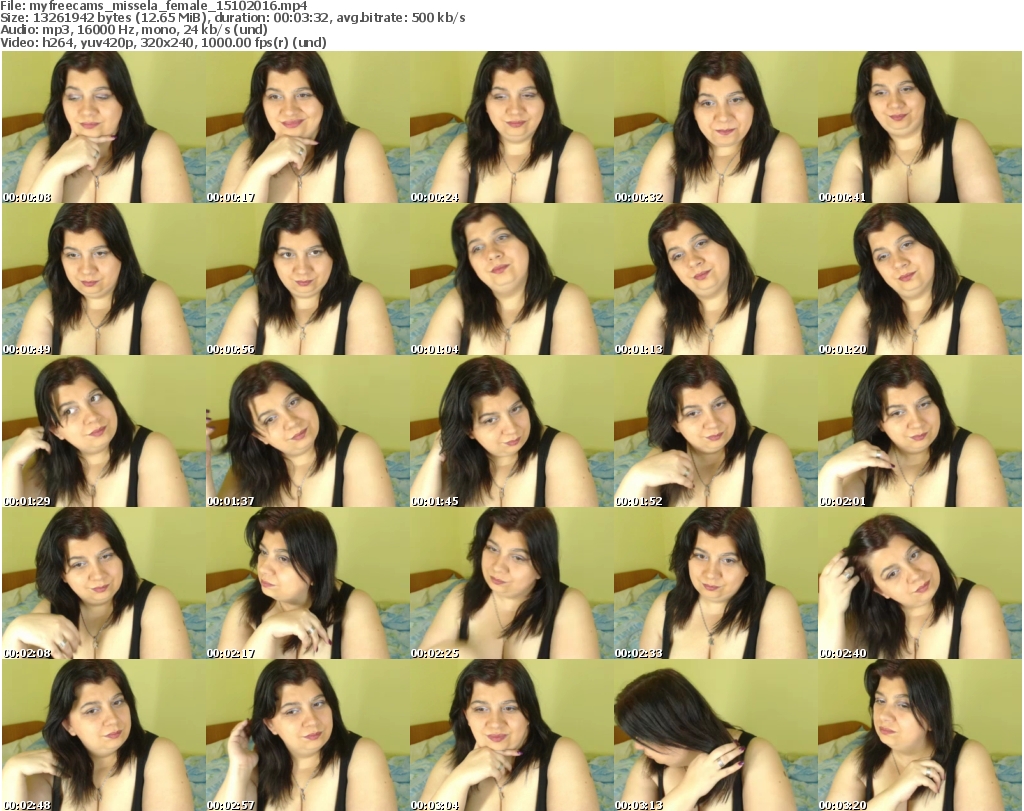Choose the thumbnail stamped 00:02:17

(x=308, y=583)
